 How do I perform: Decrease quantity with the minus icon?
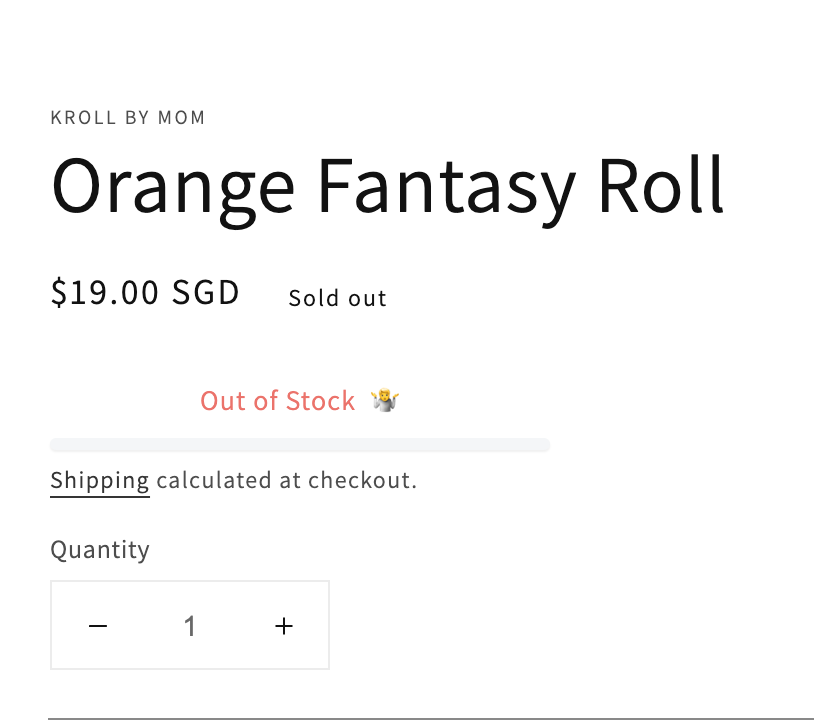click(x=98, y=626)
